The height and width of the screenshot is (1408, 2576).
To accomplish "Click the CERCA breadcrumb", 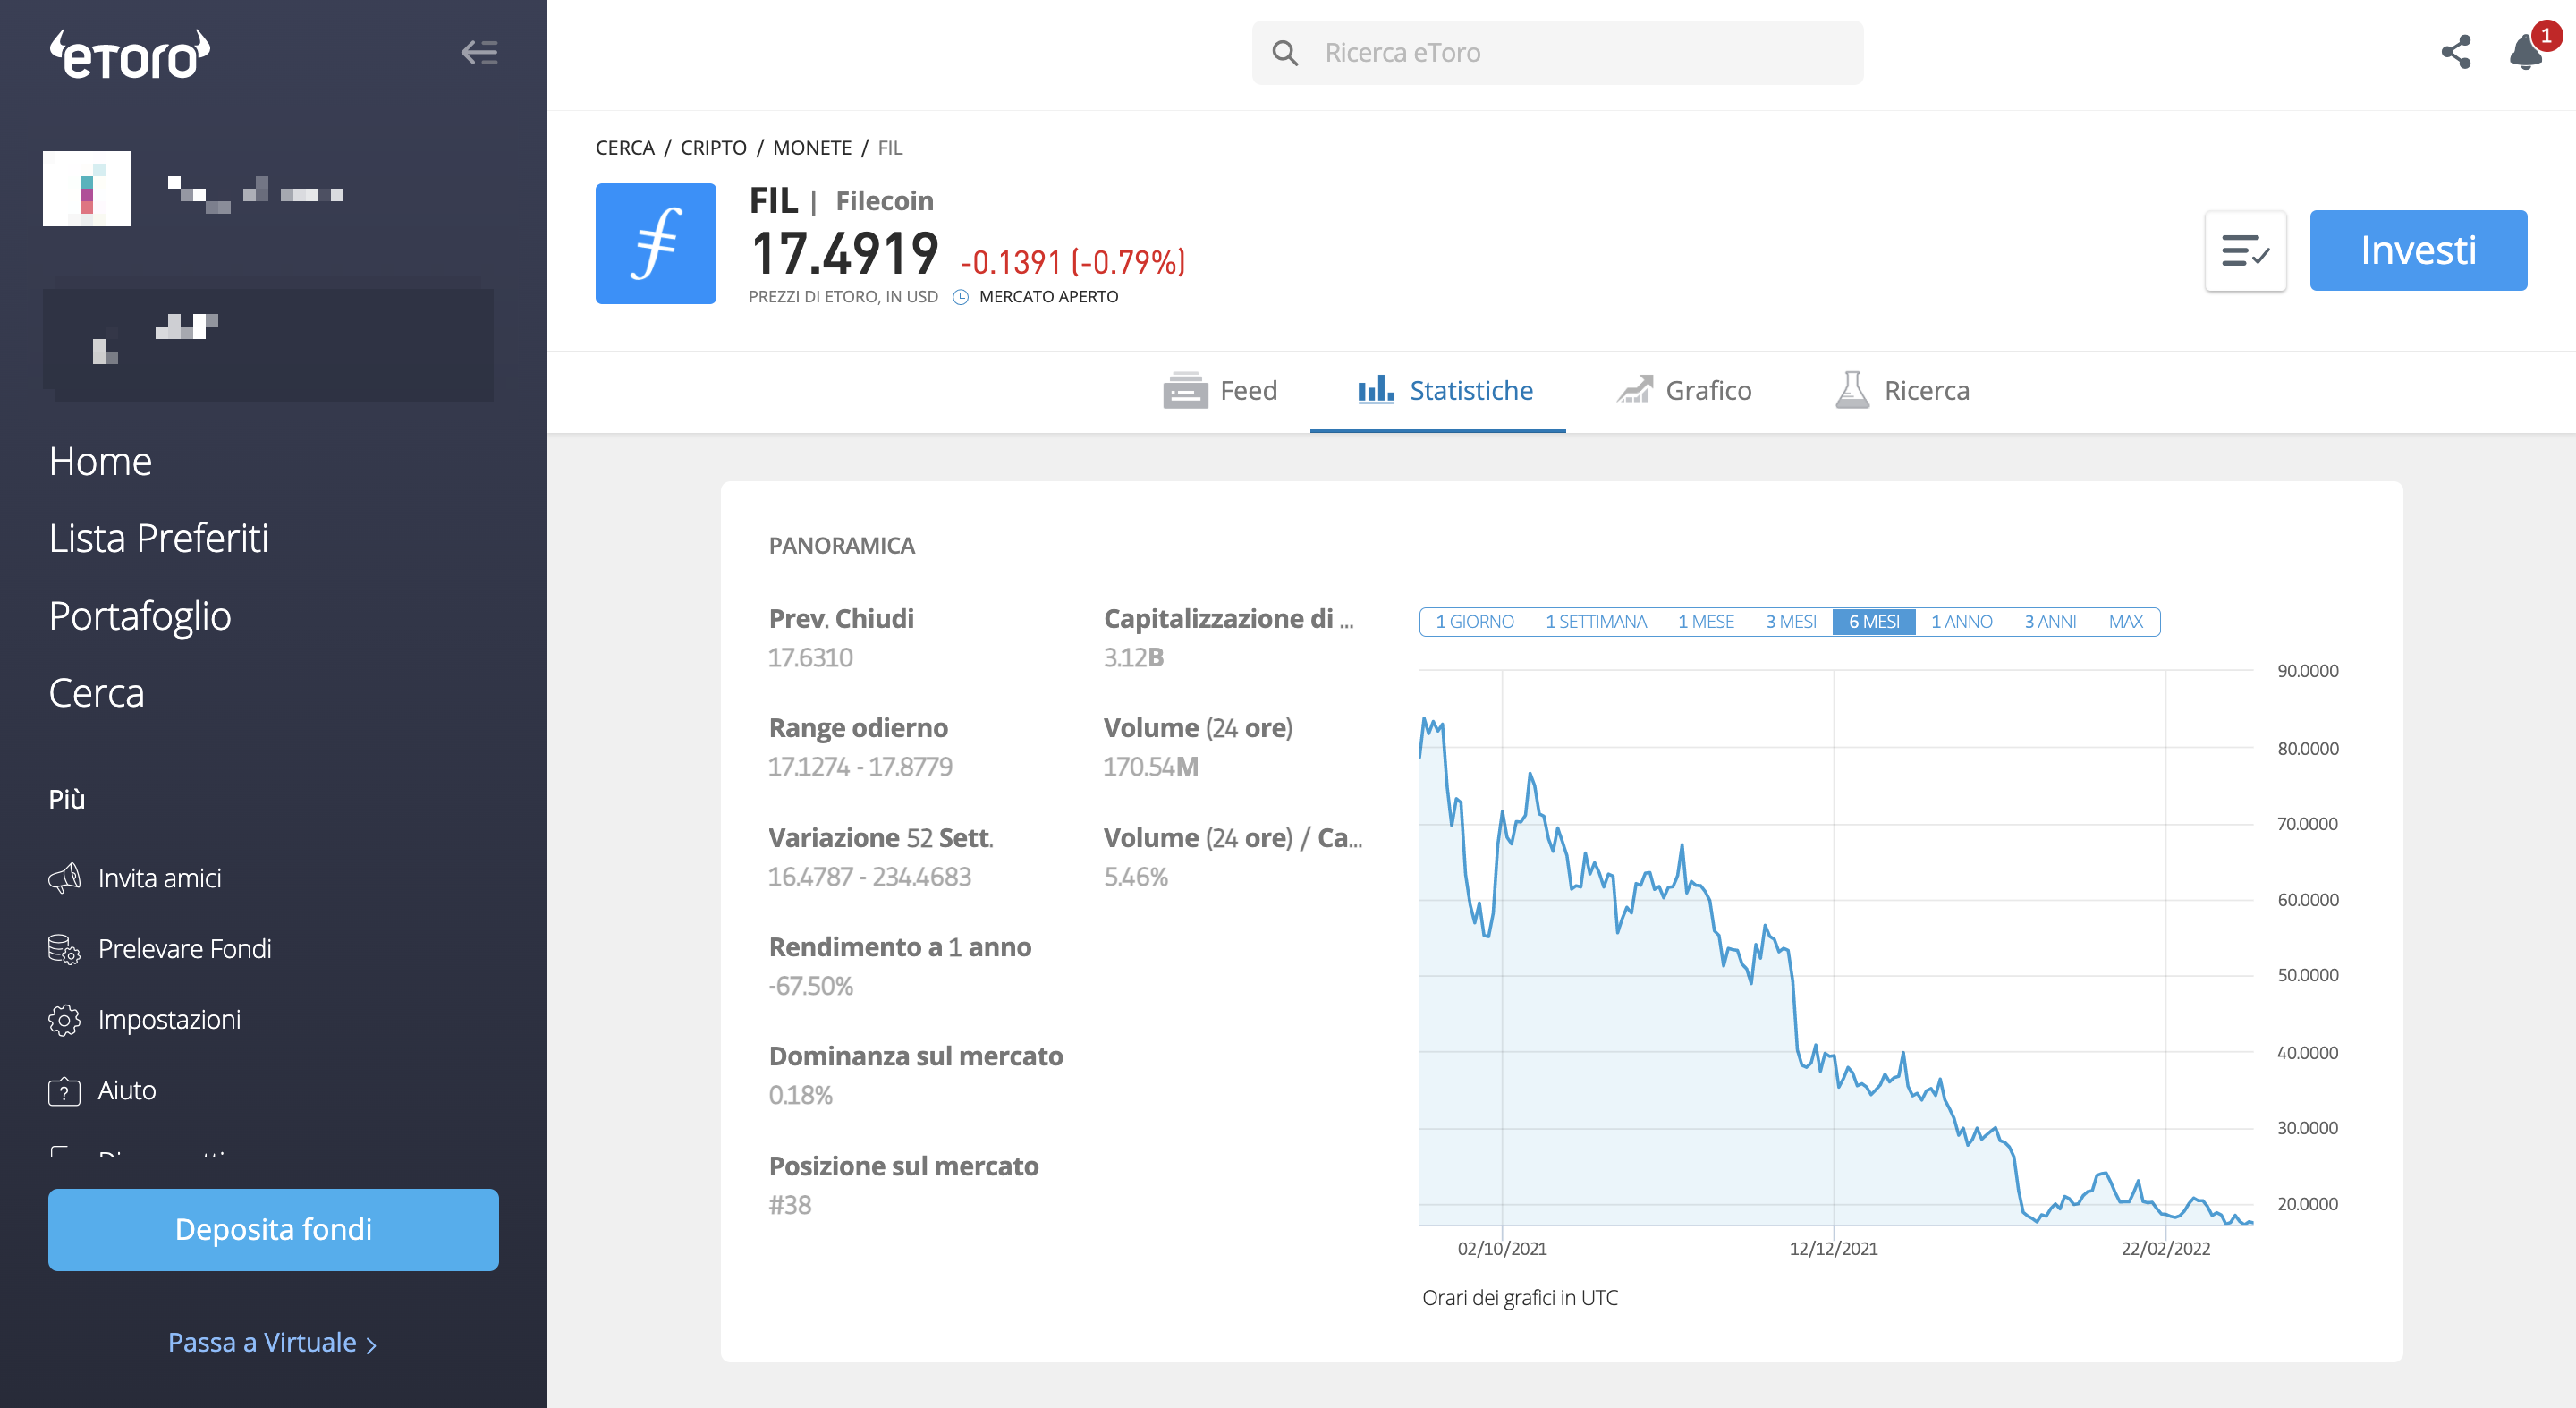I will click(625, 148).
